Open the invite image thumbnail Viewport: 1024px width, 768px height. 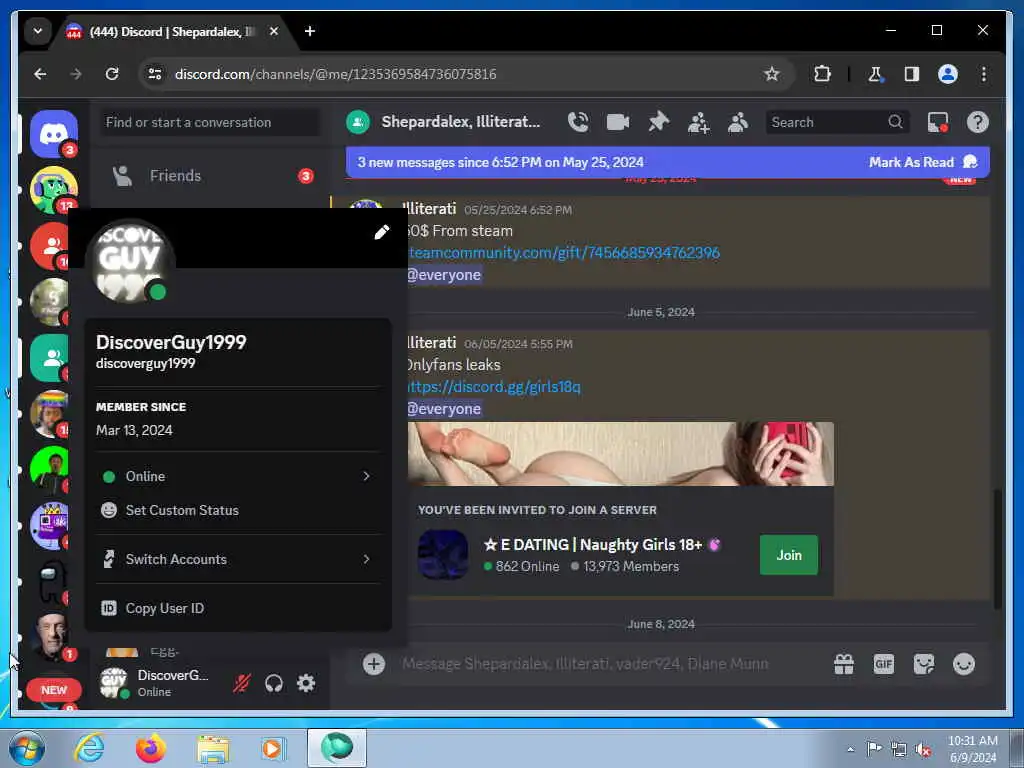pyautogui.click(x=620, y=454)
